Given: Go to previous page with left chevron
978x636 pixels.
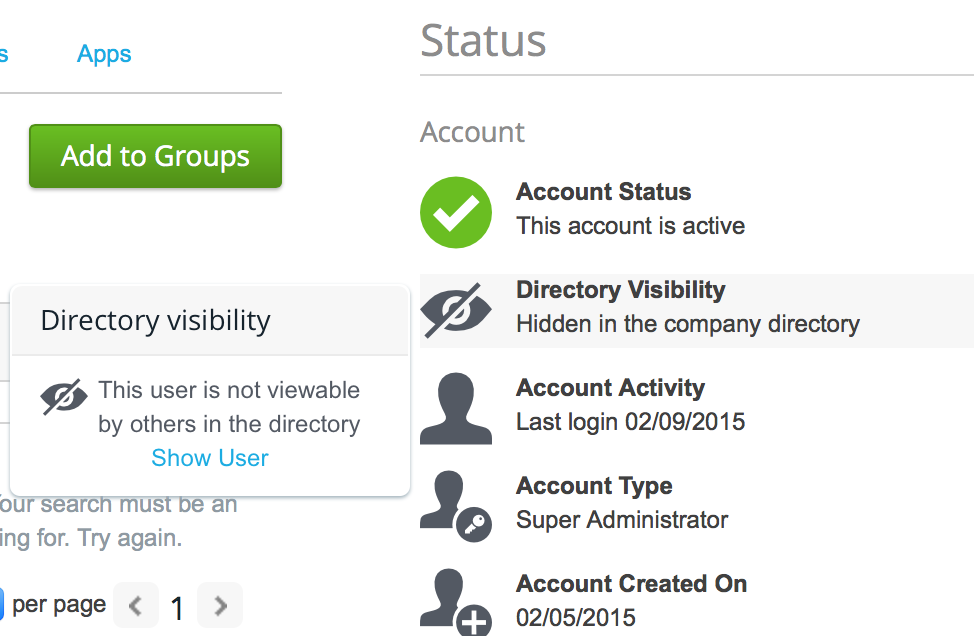Looking at the screenshot, I should (x=135, y=605).
